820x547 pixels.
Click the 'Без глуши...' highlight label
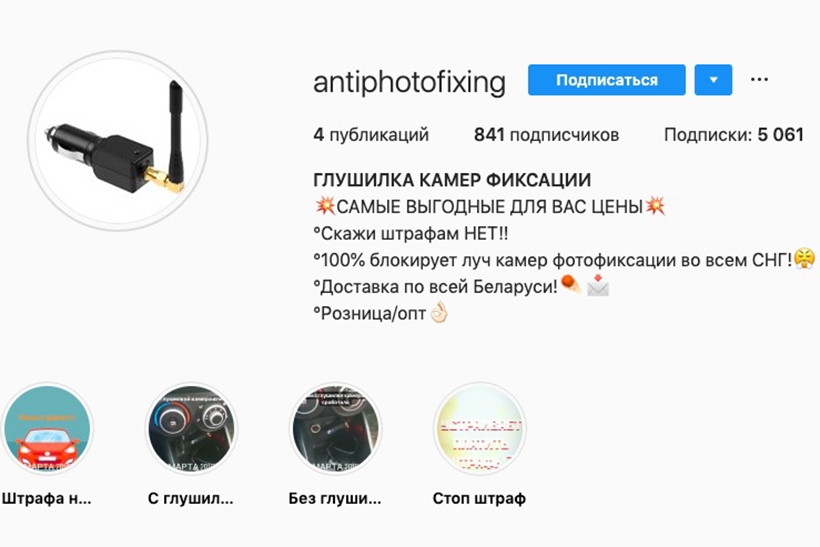[x=335, y=498]
